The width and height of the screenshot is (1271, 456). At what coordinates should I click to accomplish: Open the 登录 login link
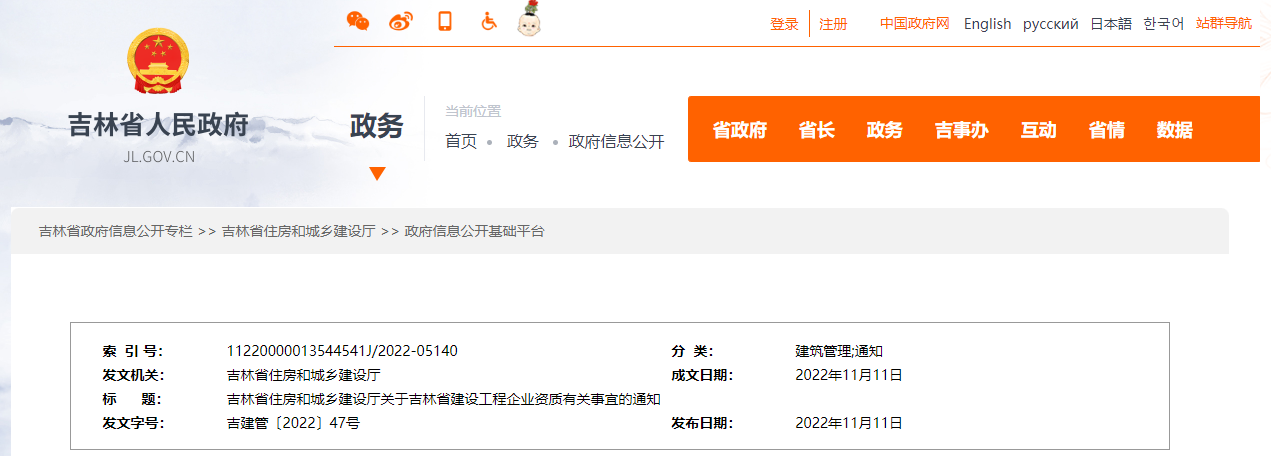point(784,24)
